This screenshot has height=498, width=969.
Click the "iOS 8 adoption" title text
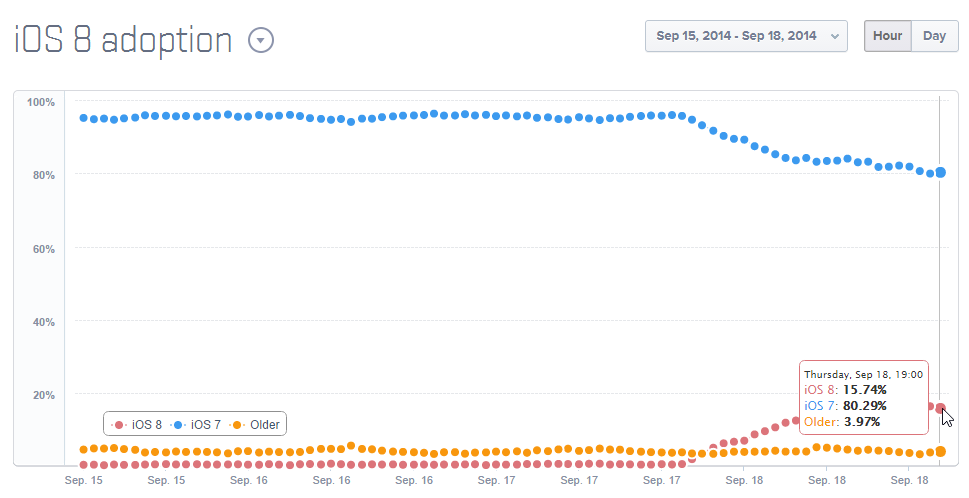tap(123, 40)
